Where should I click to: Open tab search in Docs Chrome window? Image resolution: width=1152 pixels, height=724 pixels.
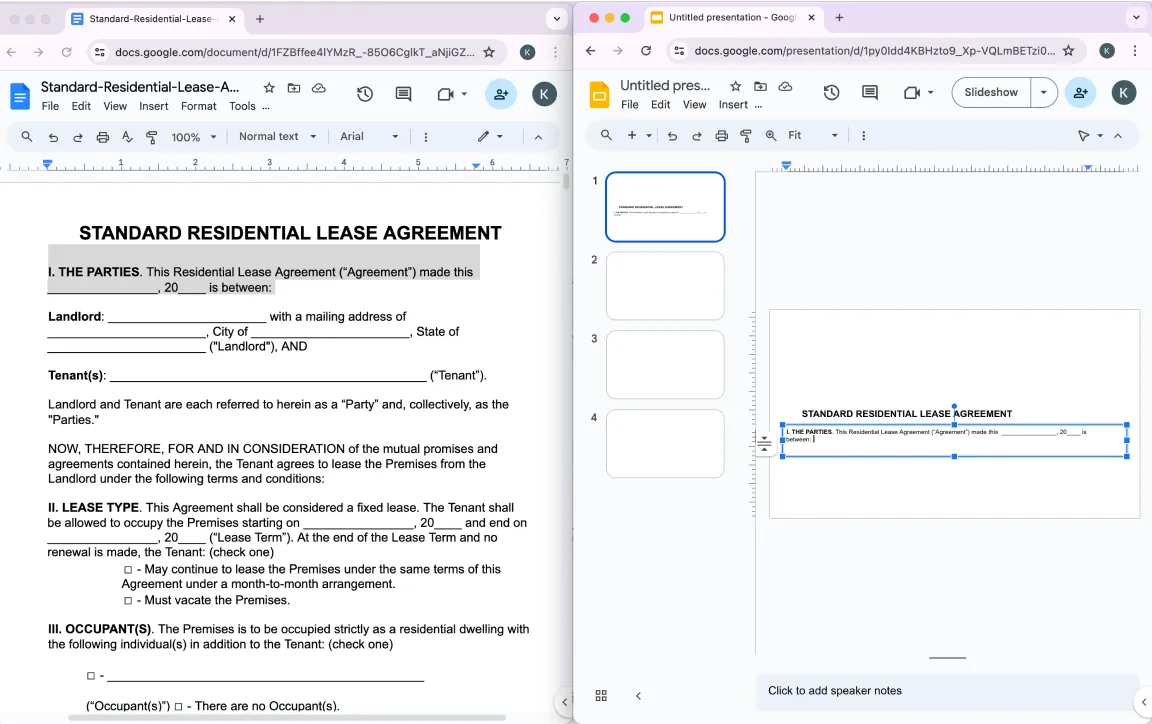(557, 19)
